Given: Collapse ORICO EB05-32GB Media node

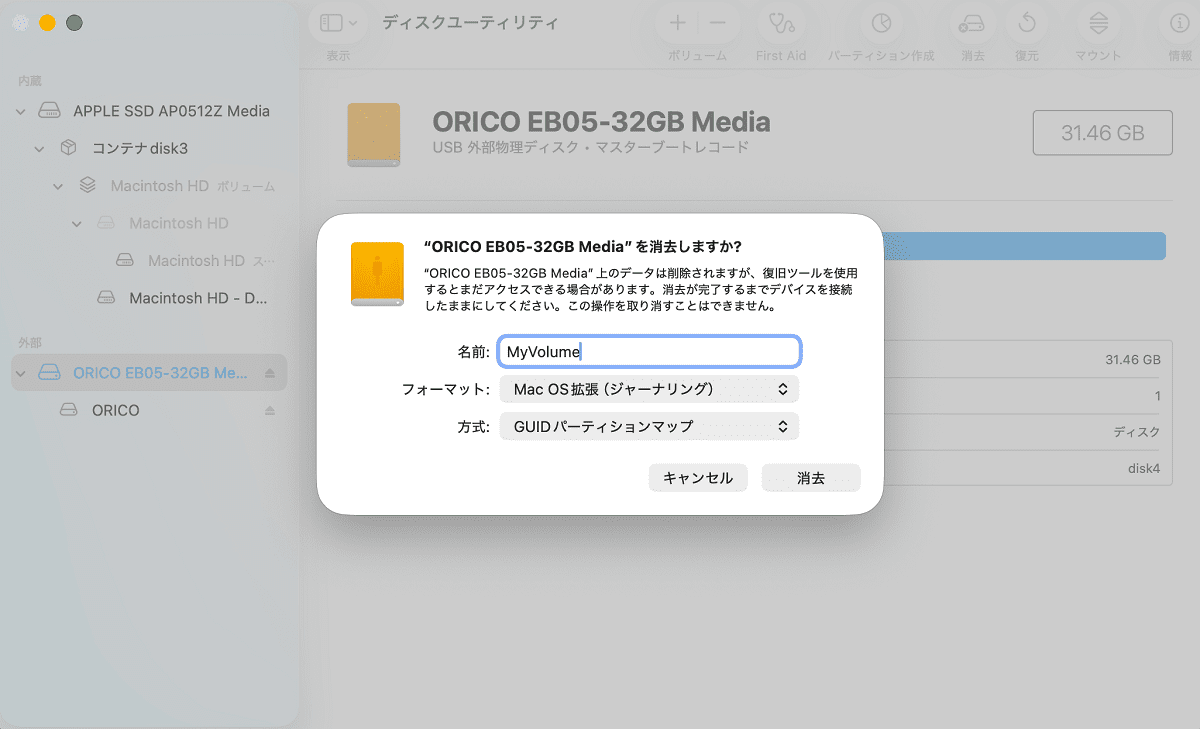Looking at the screenshot, I should (21, 373).
